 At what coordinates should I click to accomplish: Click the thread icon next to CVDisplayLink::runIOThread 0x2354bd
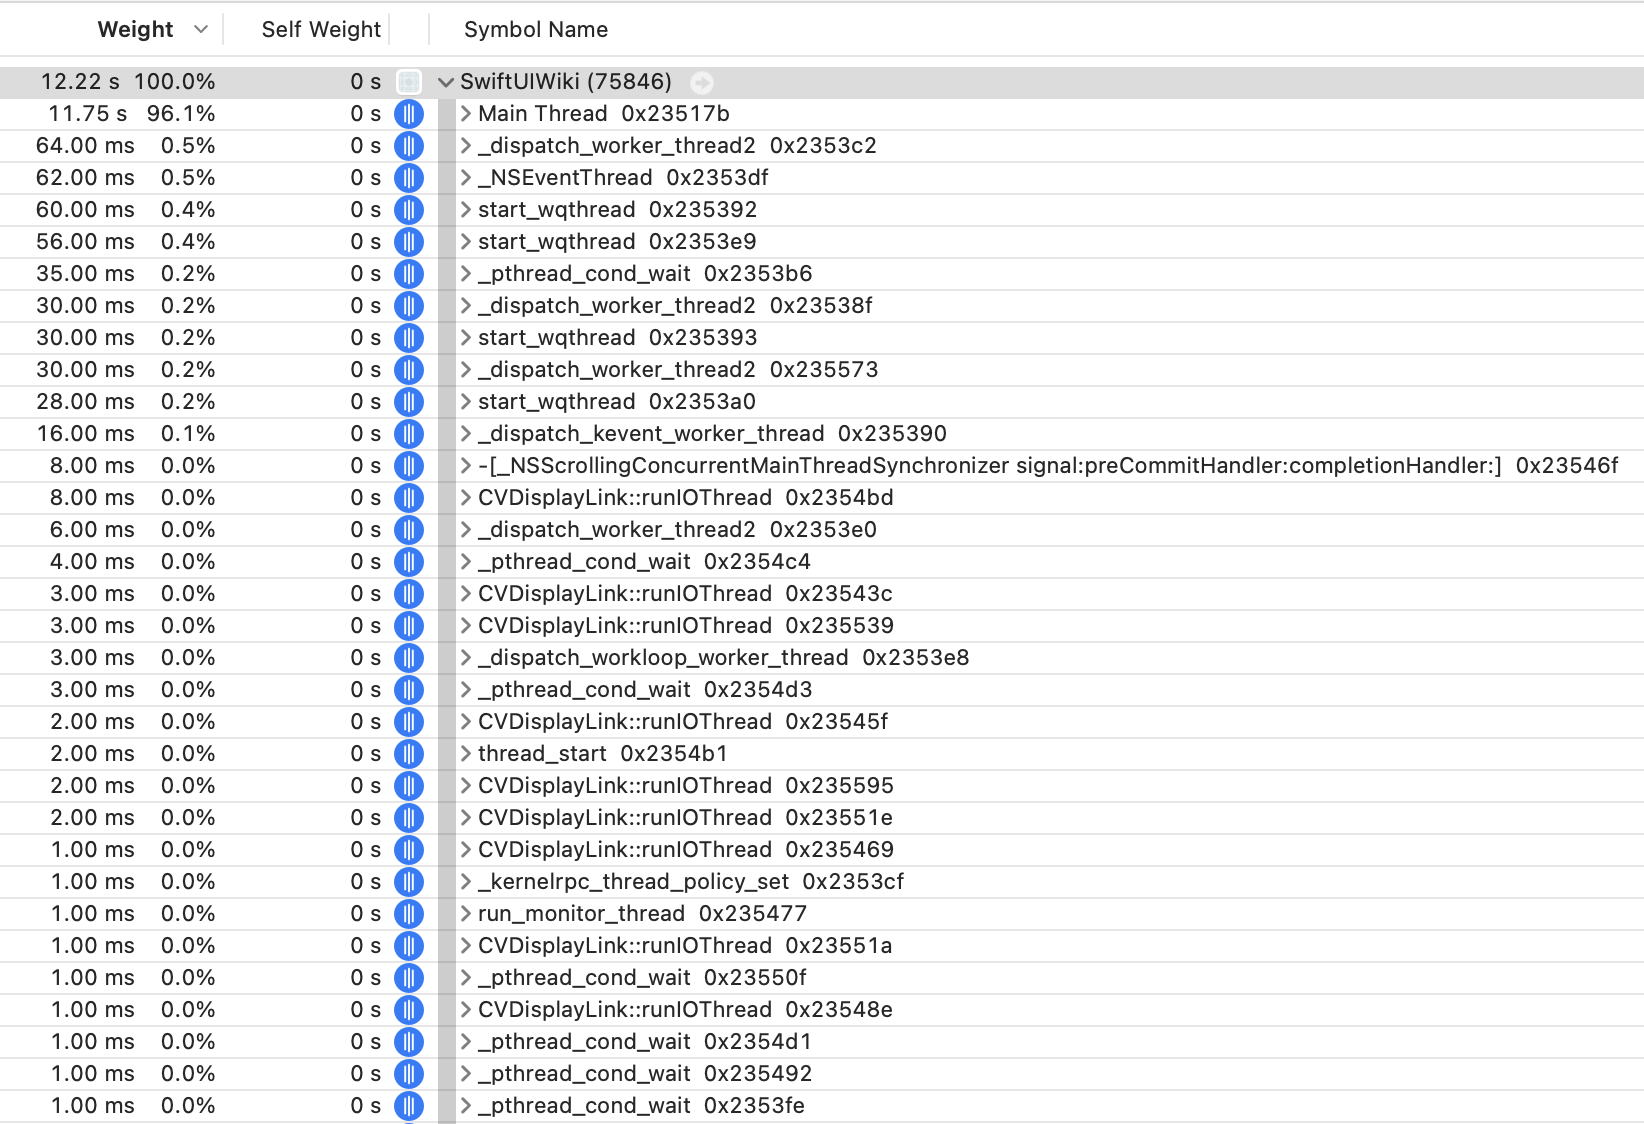tap(408, 498)
